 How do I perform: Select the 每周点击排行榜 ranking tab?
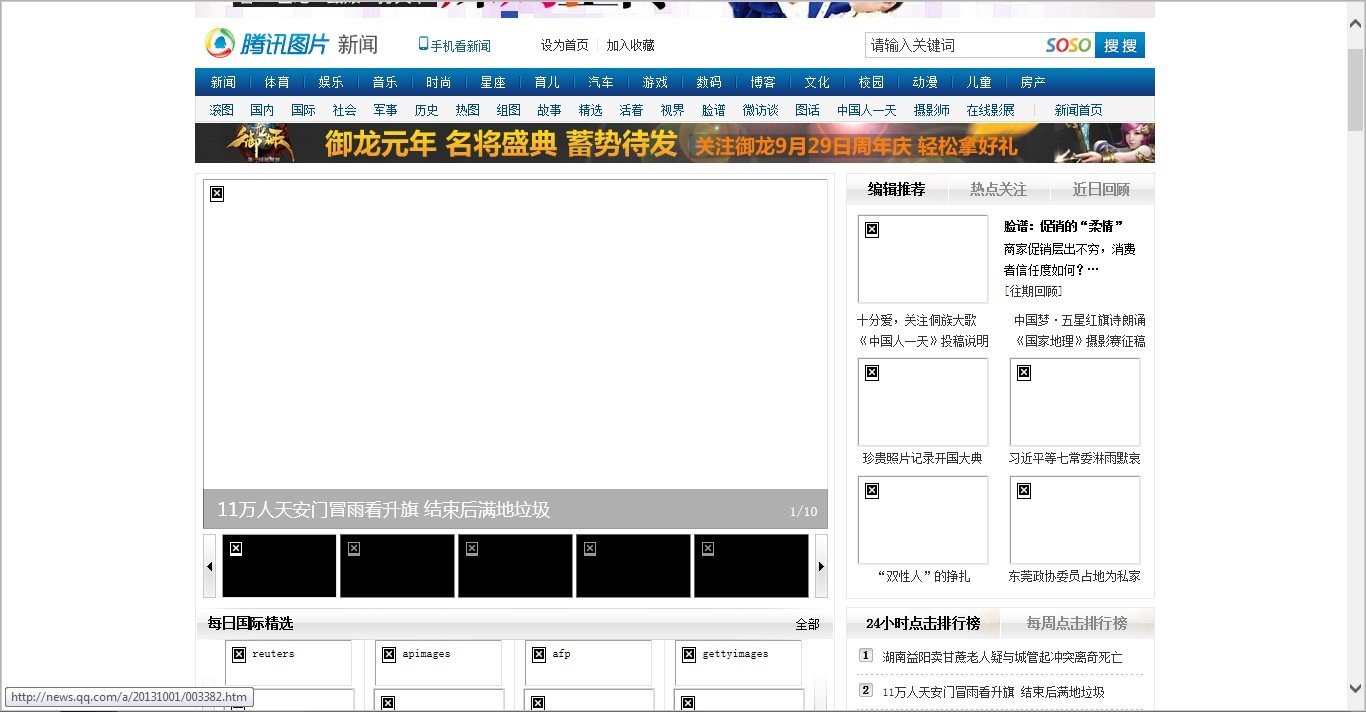point(1076,623)
